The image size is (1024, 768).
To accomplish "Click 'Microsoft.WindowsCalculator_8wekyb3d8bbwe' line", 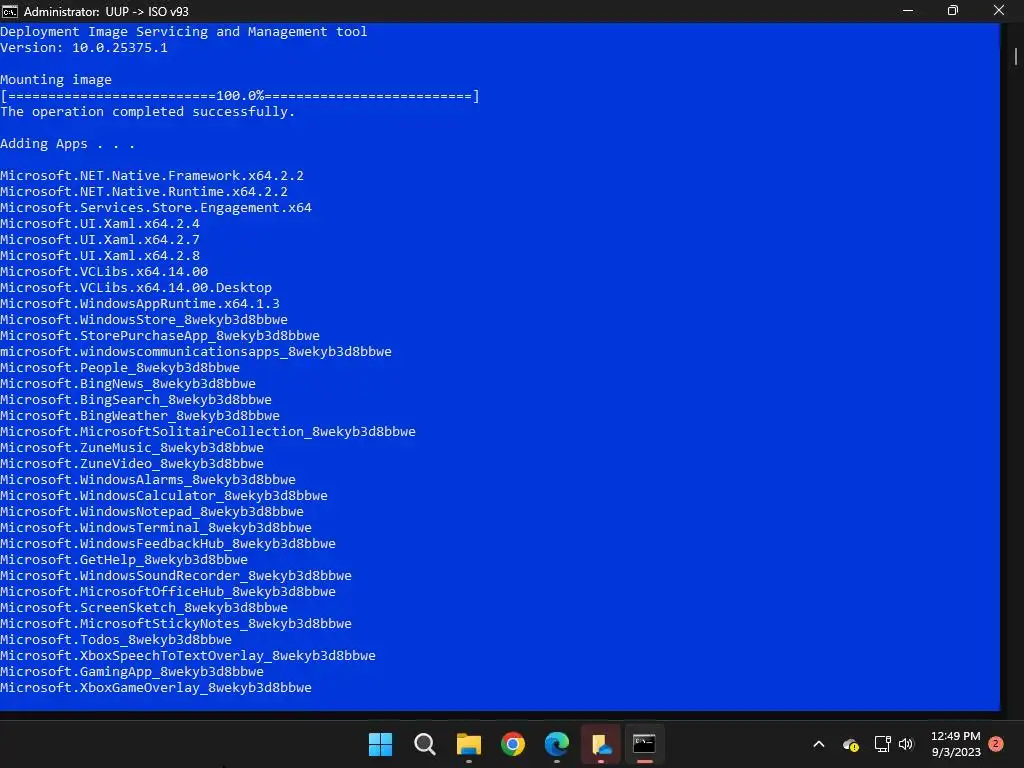I will (164, 496).
